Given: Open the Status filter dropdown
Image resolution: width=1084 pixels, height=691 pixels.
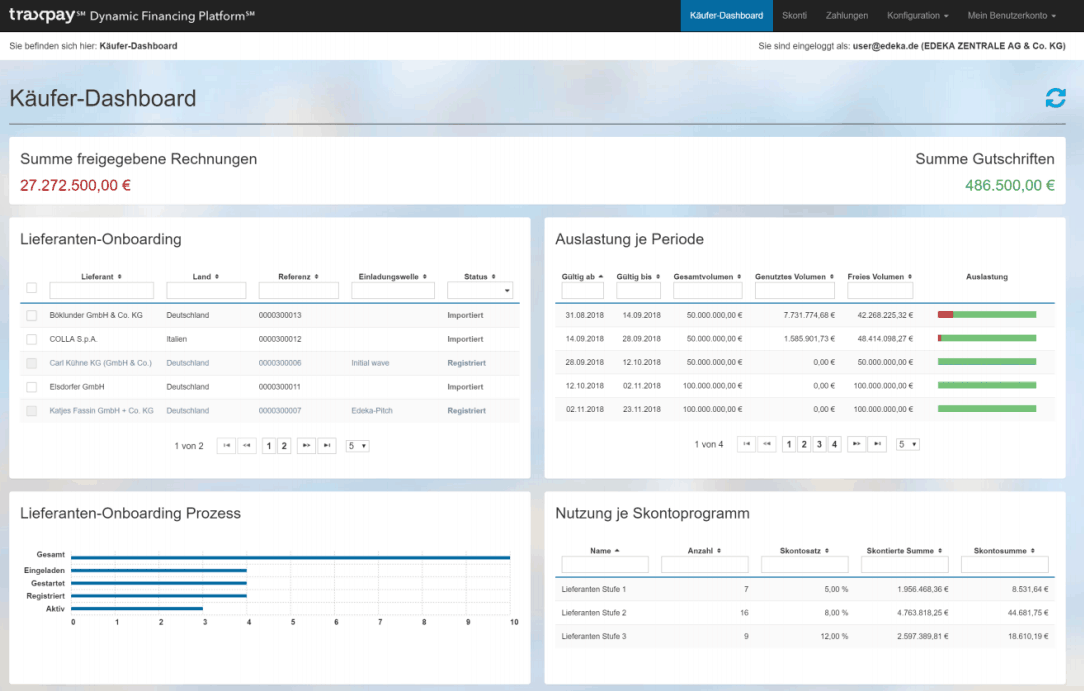Looking at the screenshot, I should pyautogui.click(x=480, y=290).
